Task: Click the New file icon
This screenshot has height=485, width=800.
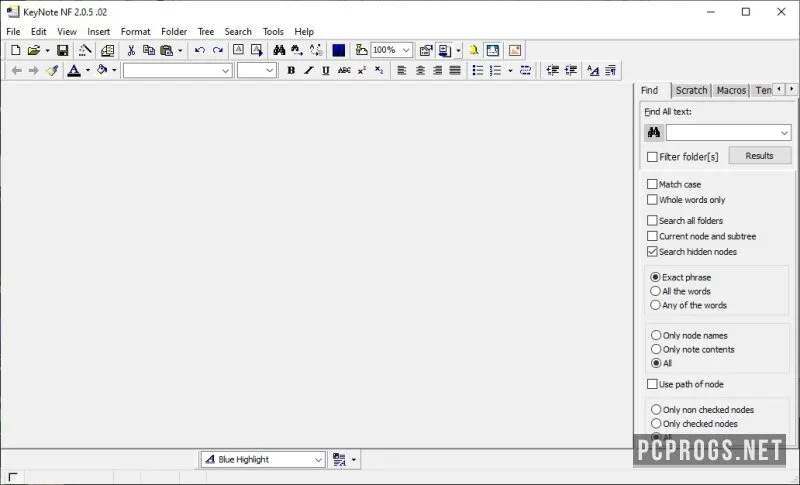Action: [x=16, y=50]
